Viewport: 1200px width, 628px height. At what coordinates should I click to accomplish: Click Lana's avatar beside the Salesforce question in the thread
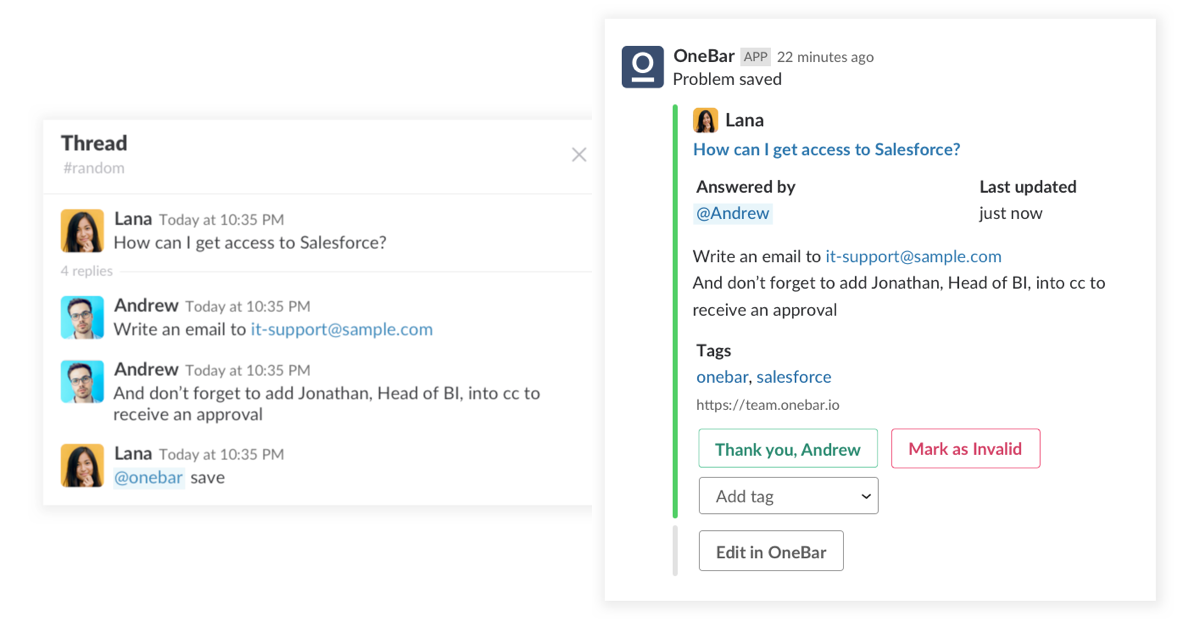coord(82,230)
